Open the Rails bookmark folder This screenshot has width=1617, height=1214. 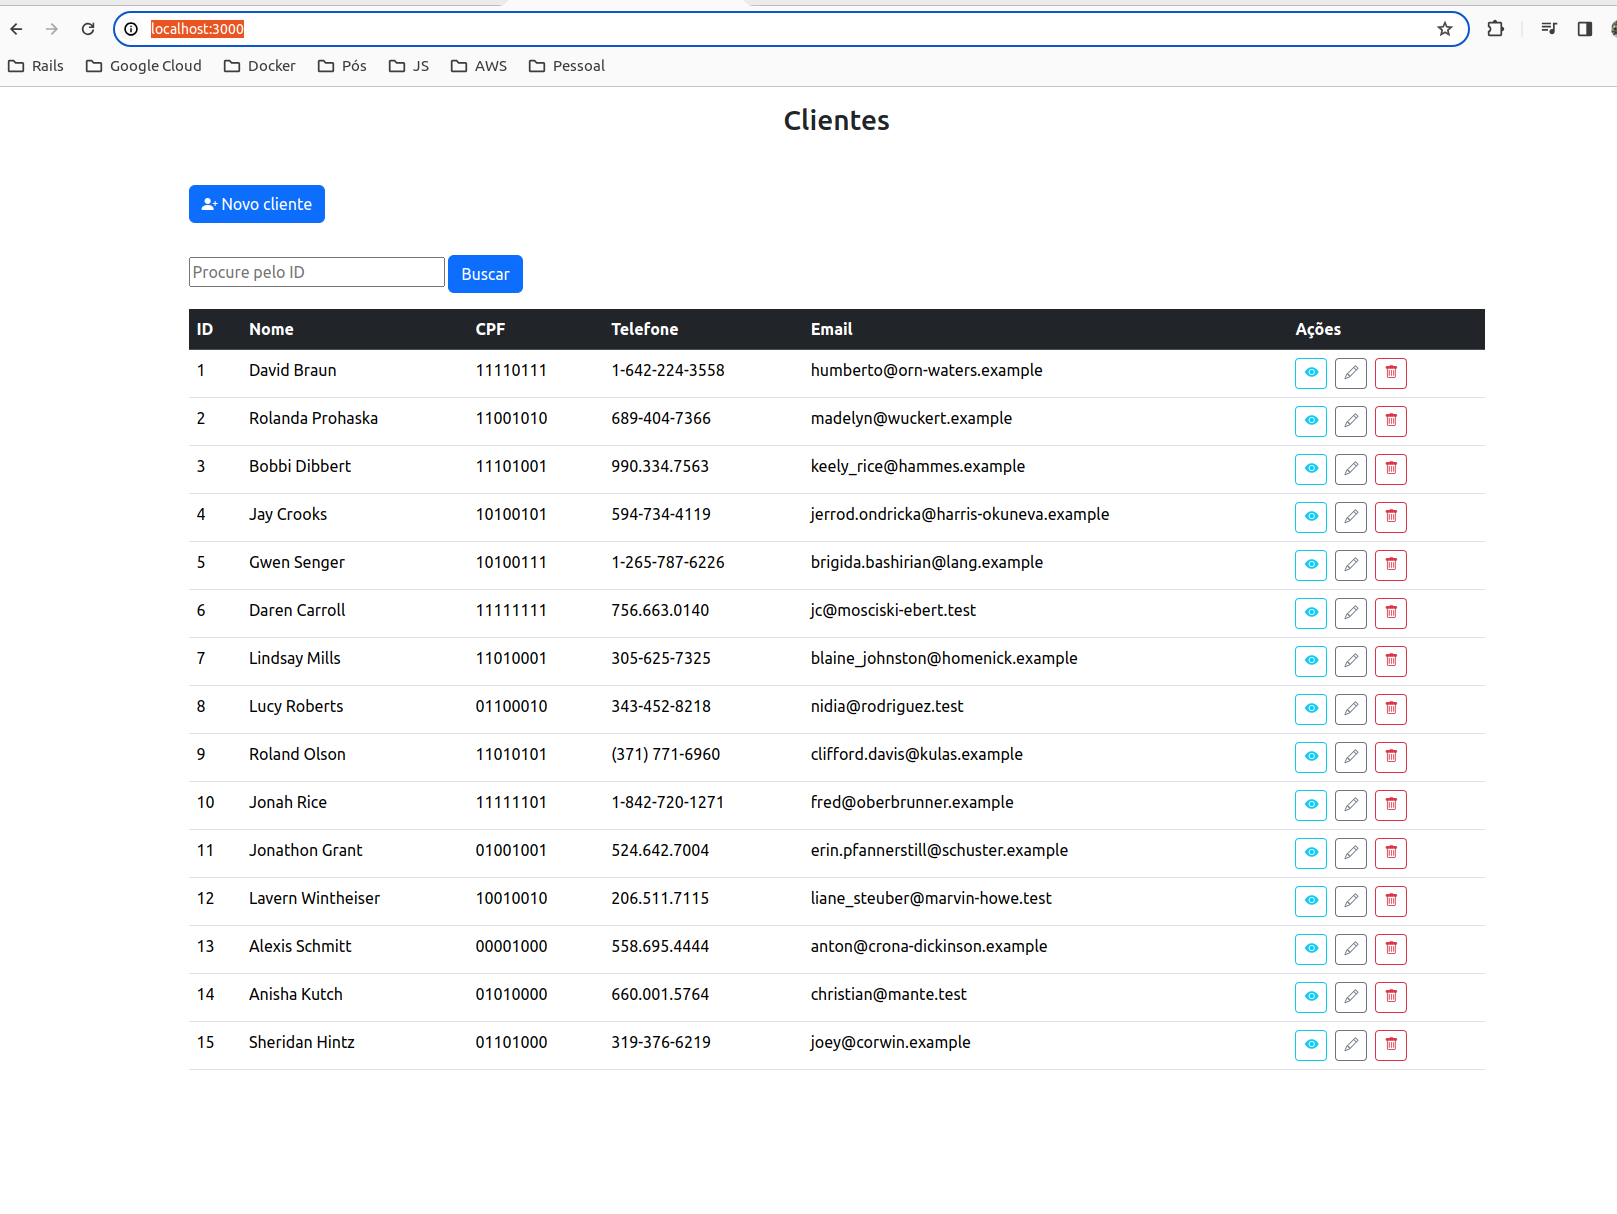[x=36, y=66]
